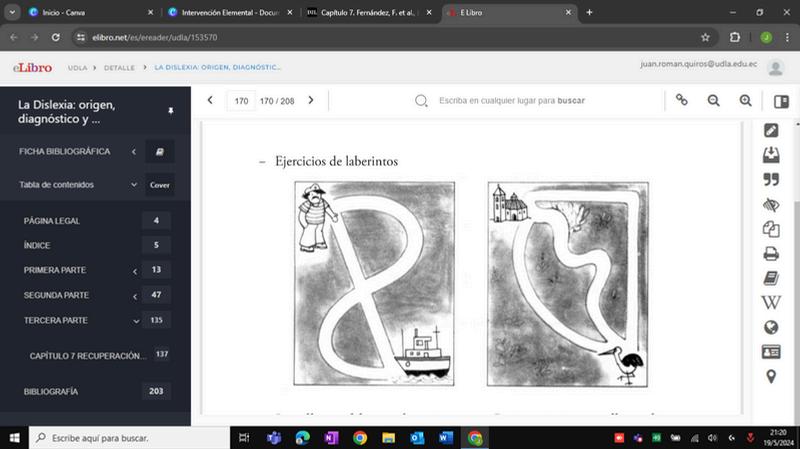Click the copy text icon in right toolbar
The width and height of the screenshot is (800, 449).
pos(771,229)
